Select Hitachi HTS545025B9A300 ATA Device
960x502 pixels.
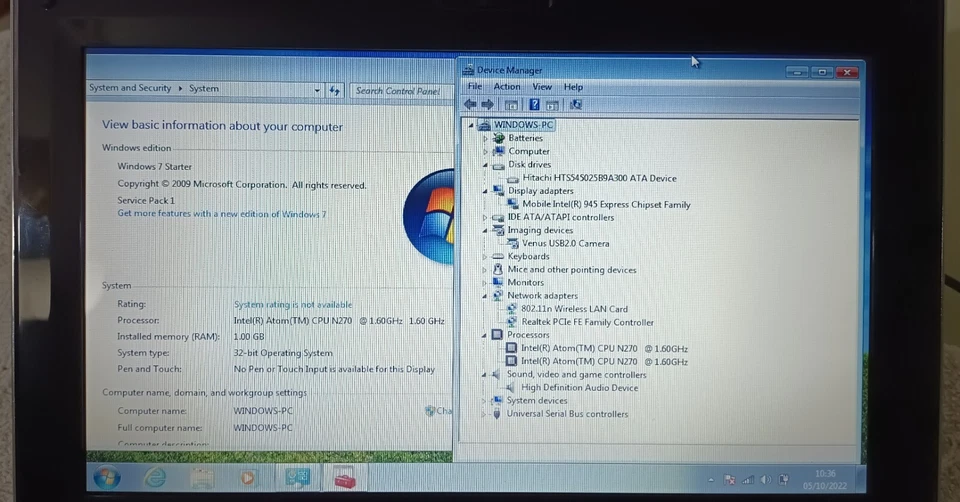pos(599,178)
